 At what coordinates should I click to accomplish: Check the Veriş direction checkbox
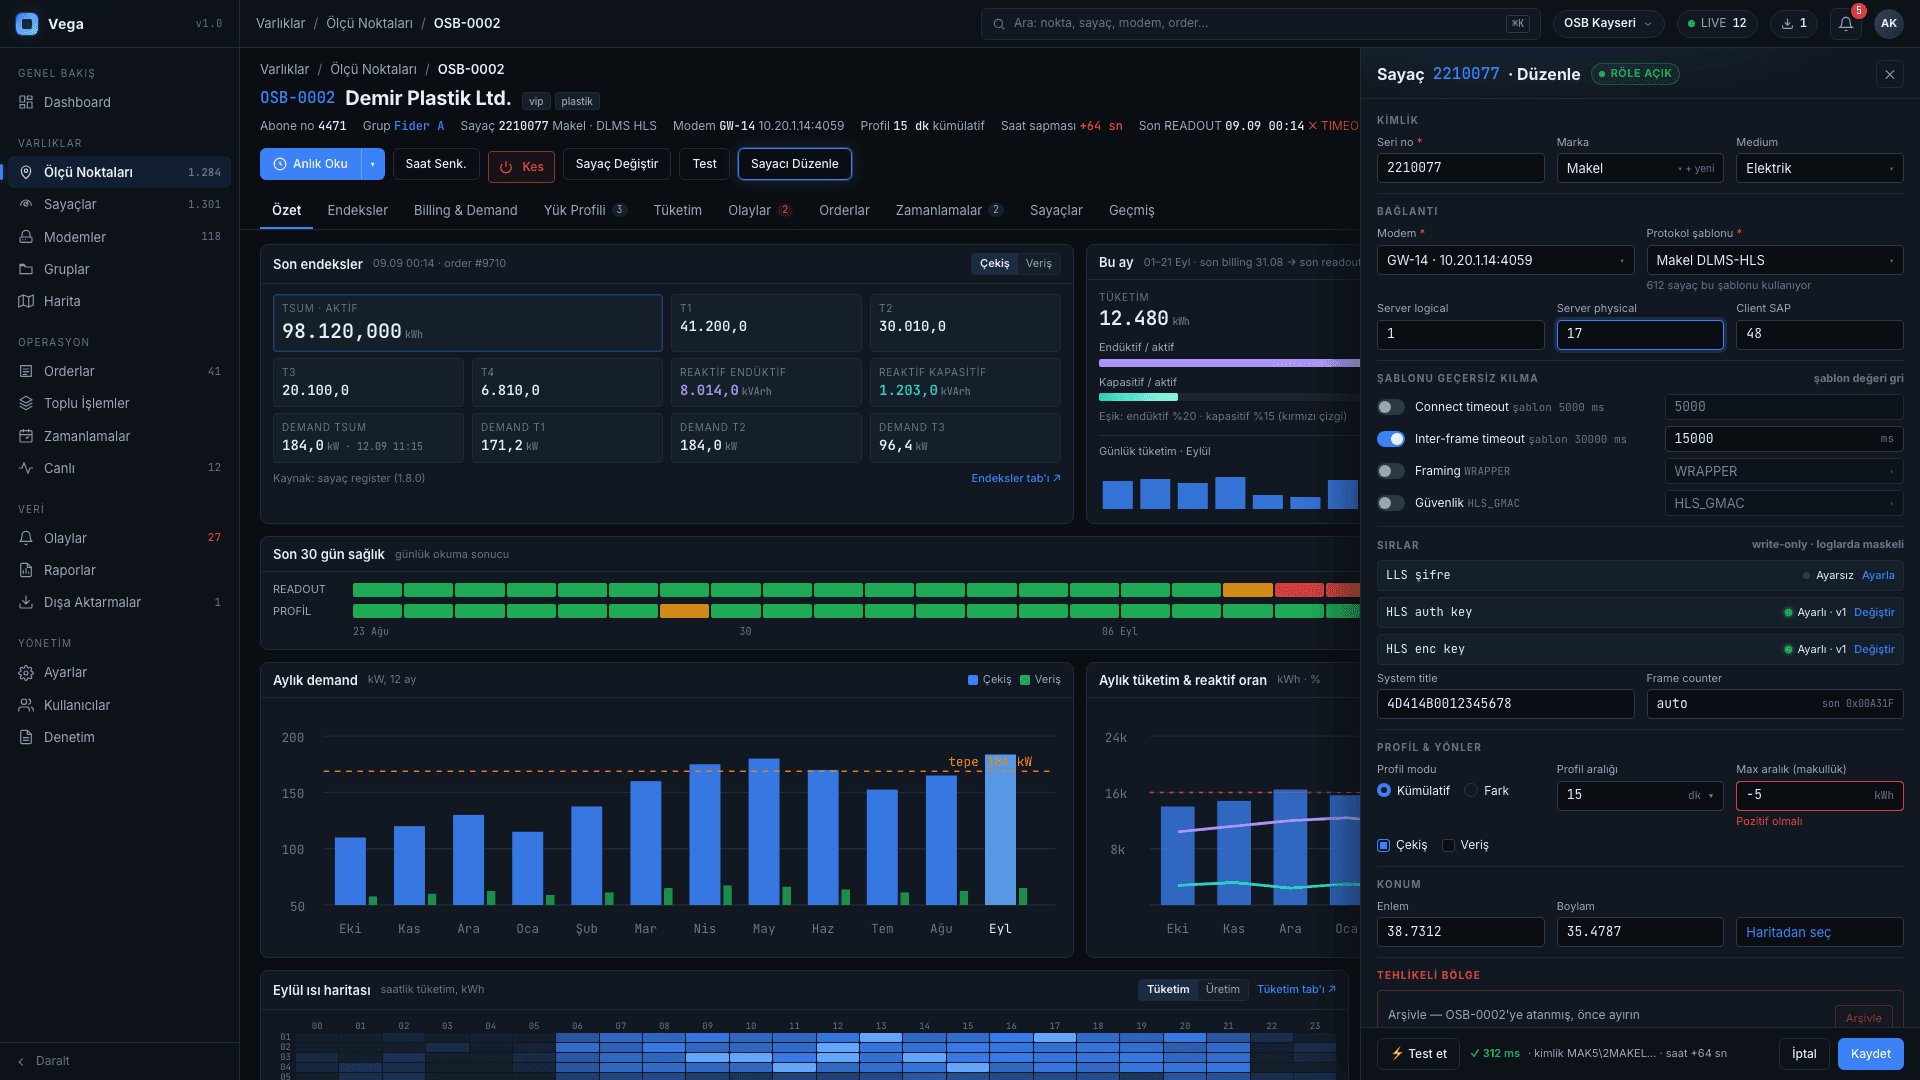tap(1448, 845)
